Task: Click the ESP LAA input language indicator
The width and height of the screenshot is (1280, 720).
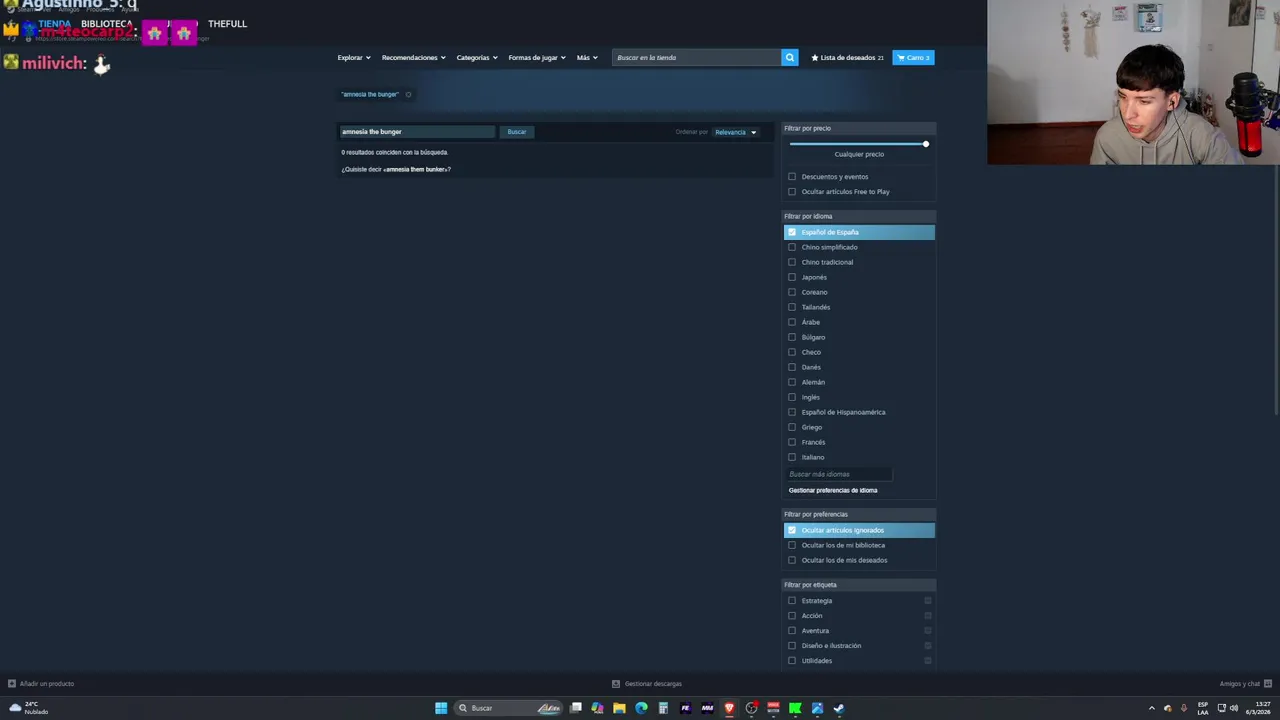Action: coord(1203,708)
